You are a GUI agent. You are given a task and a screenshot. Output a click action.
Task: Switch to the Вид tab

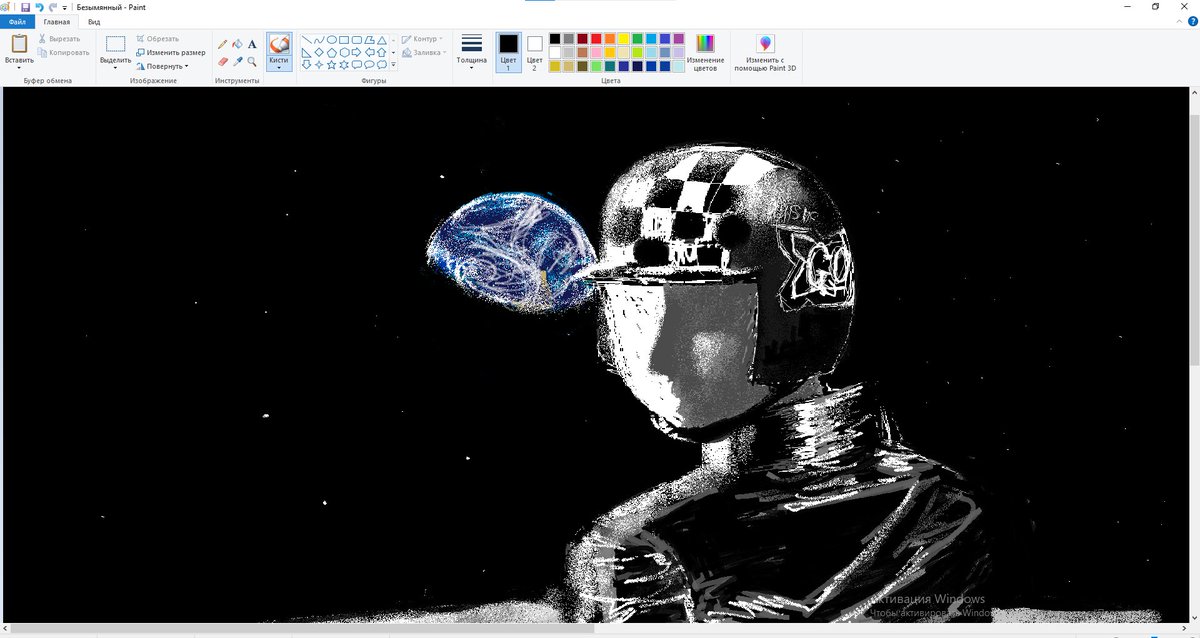click(94, 21)
